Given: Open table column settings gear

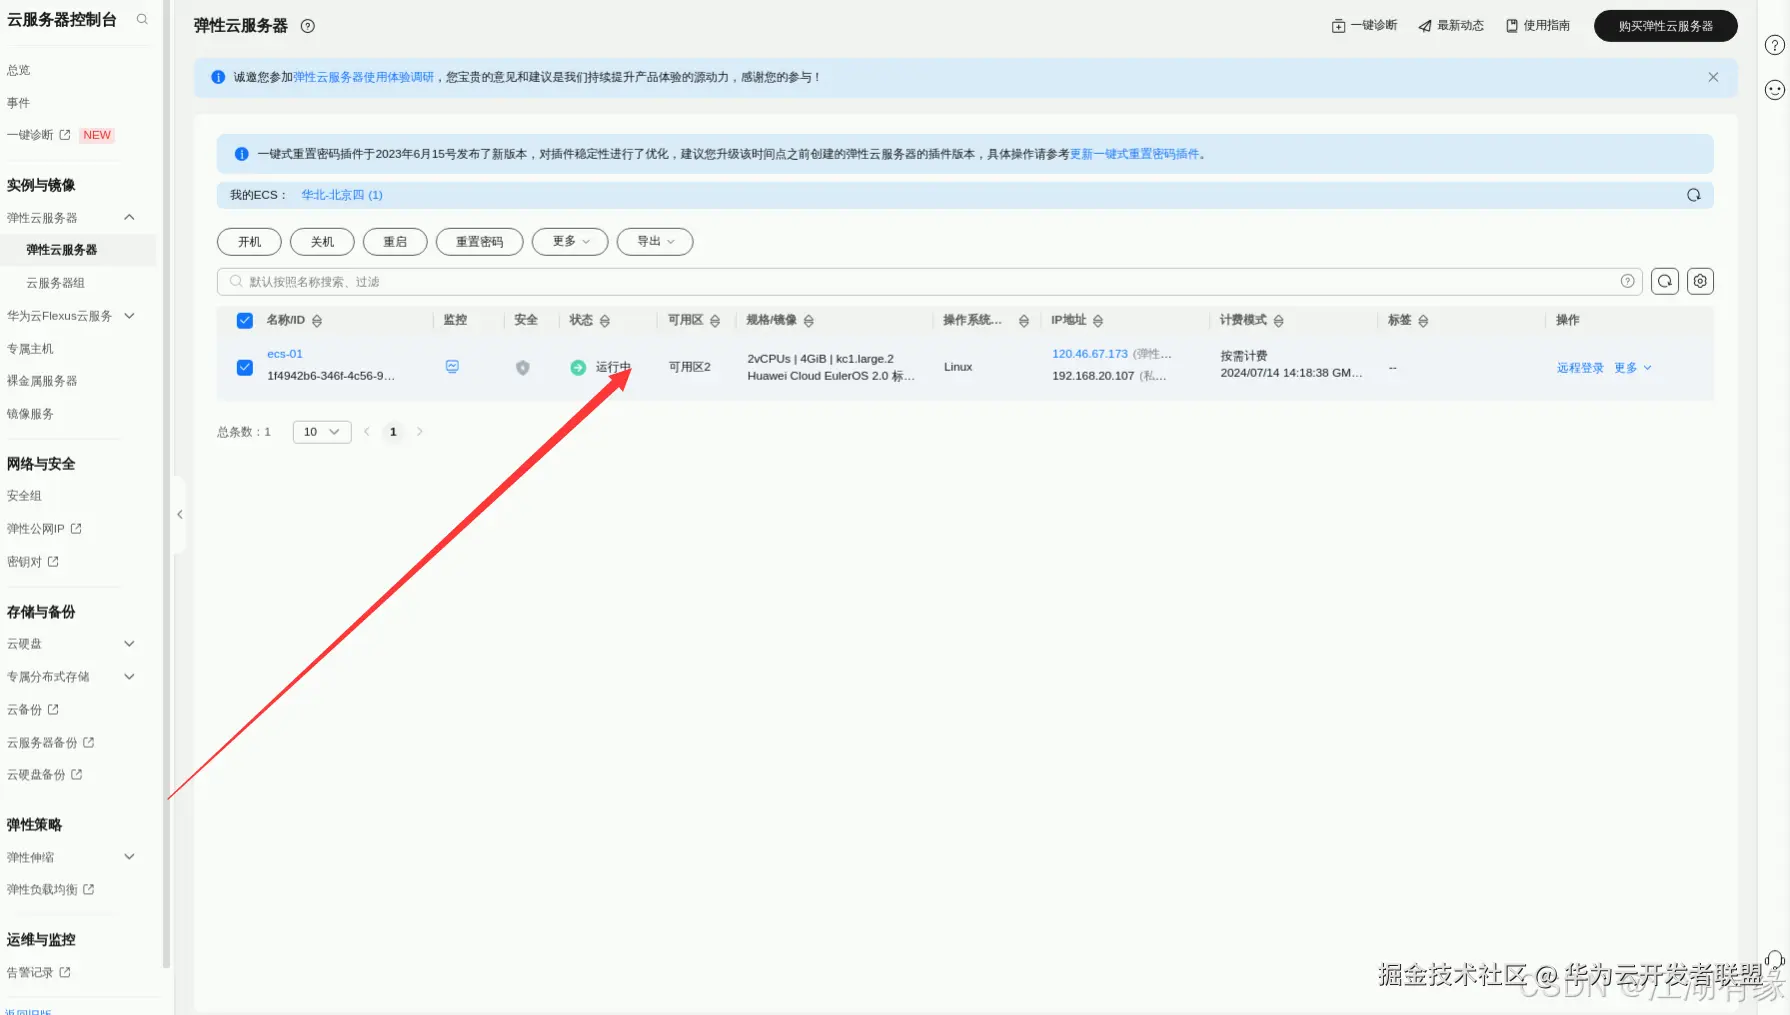Looking at the screenshot, I should click(x=1700, y=282).
